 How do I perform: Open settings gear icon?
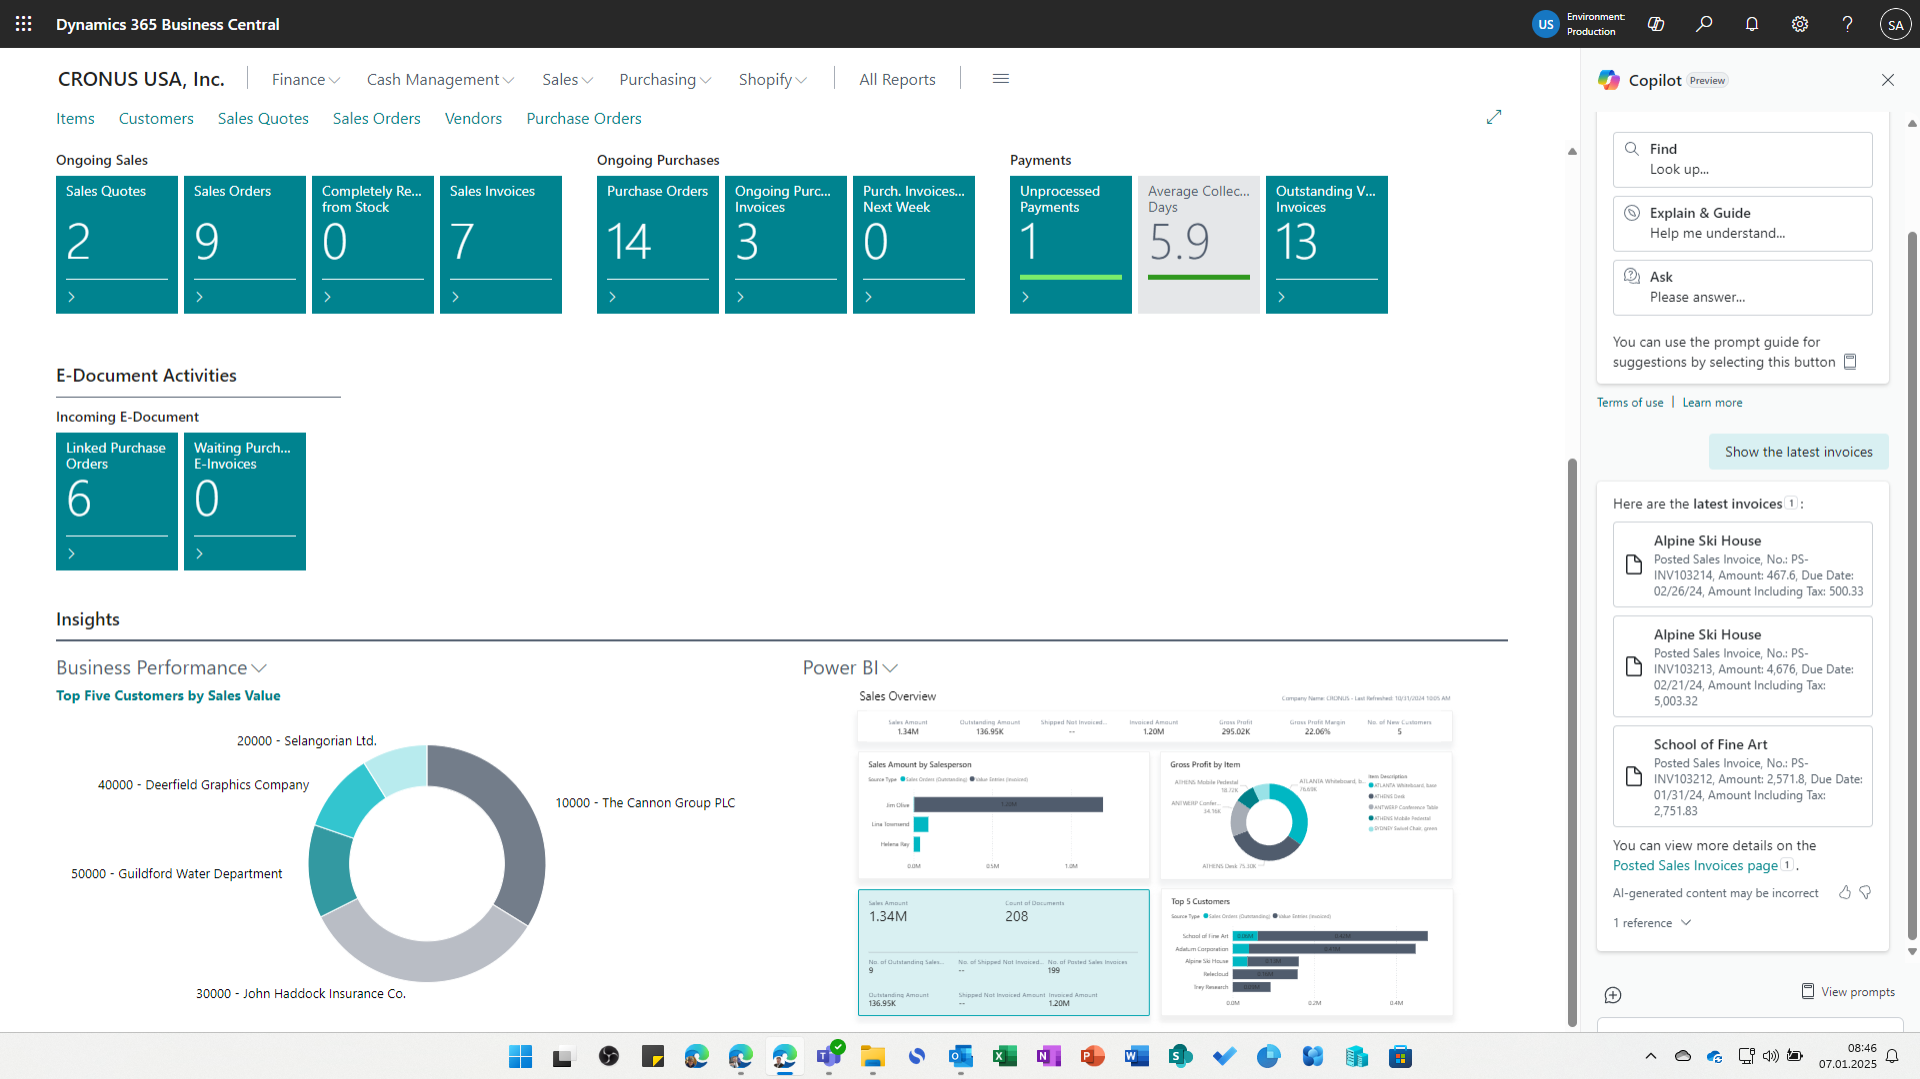[1800, 24]
